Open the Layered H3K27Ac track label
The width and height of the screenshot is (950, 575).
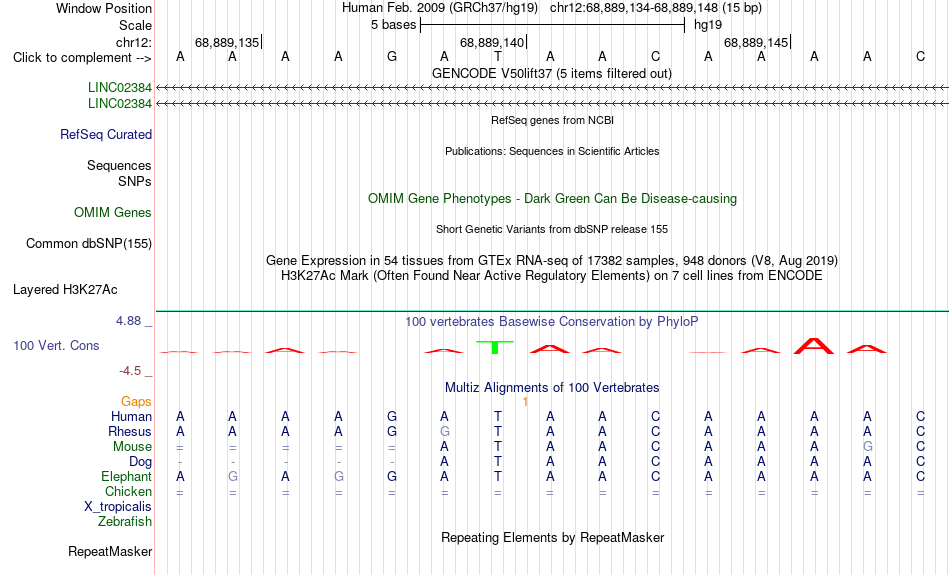coord(65,290)
